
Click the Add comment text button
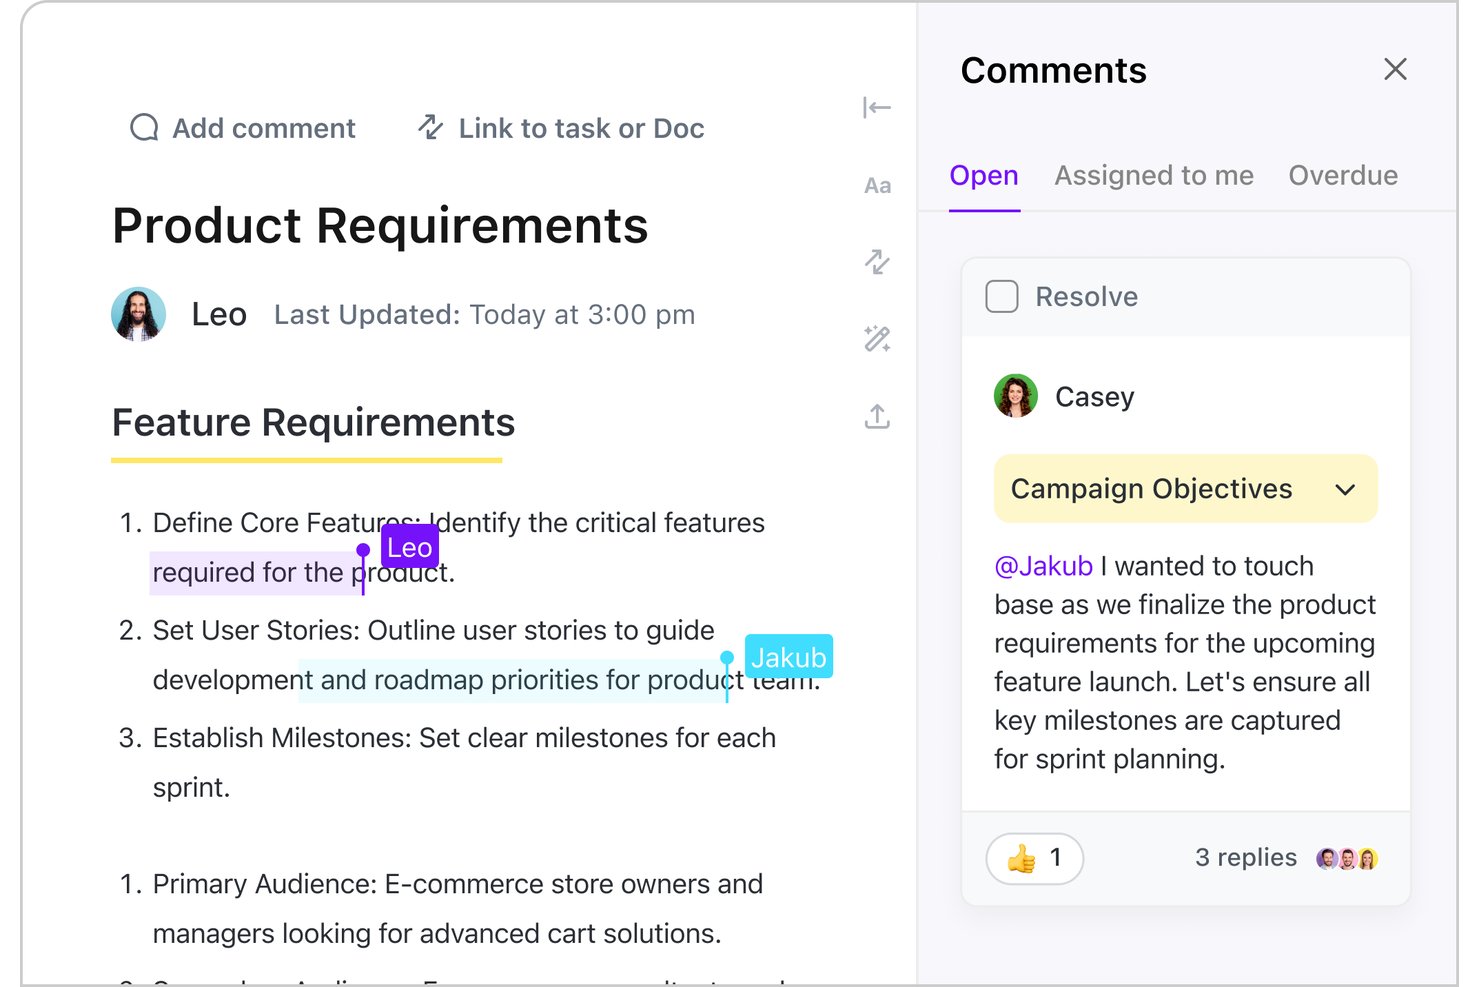coord(264,128)
